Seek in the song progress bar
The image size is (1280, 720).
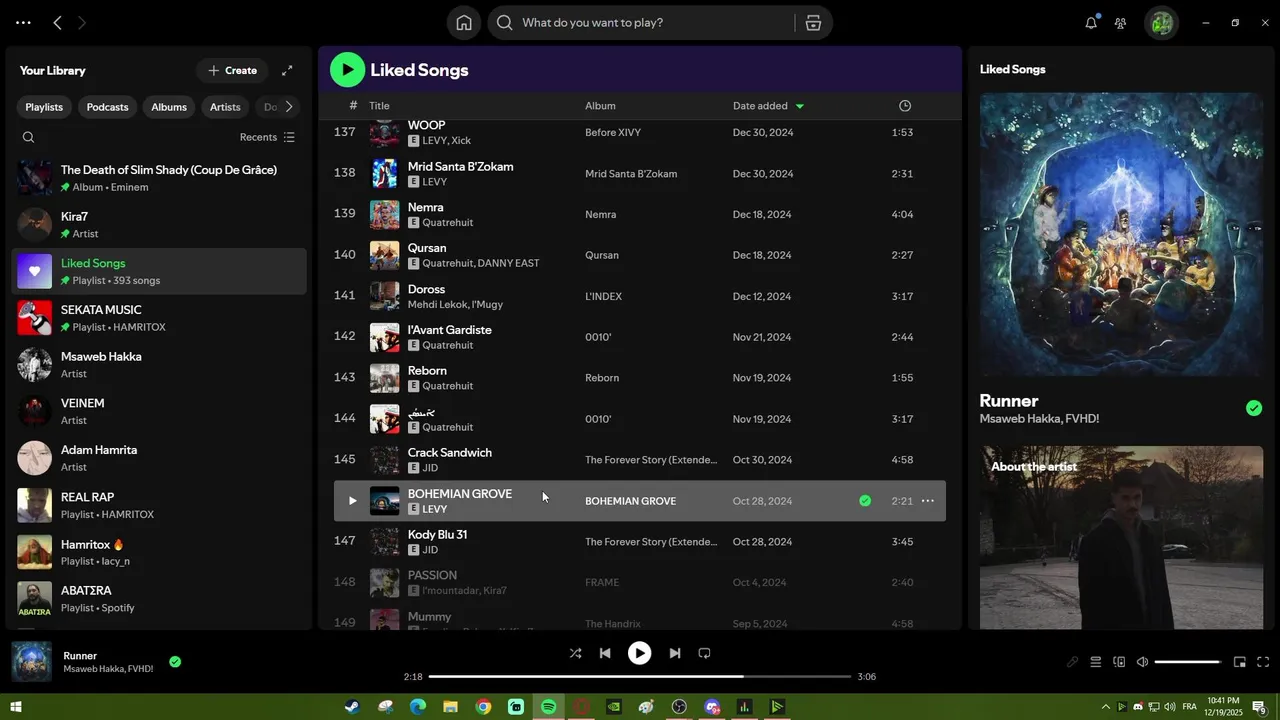click(640, 677)
